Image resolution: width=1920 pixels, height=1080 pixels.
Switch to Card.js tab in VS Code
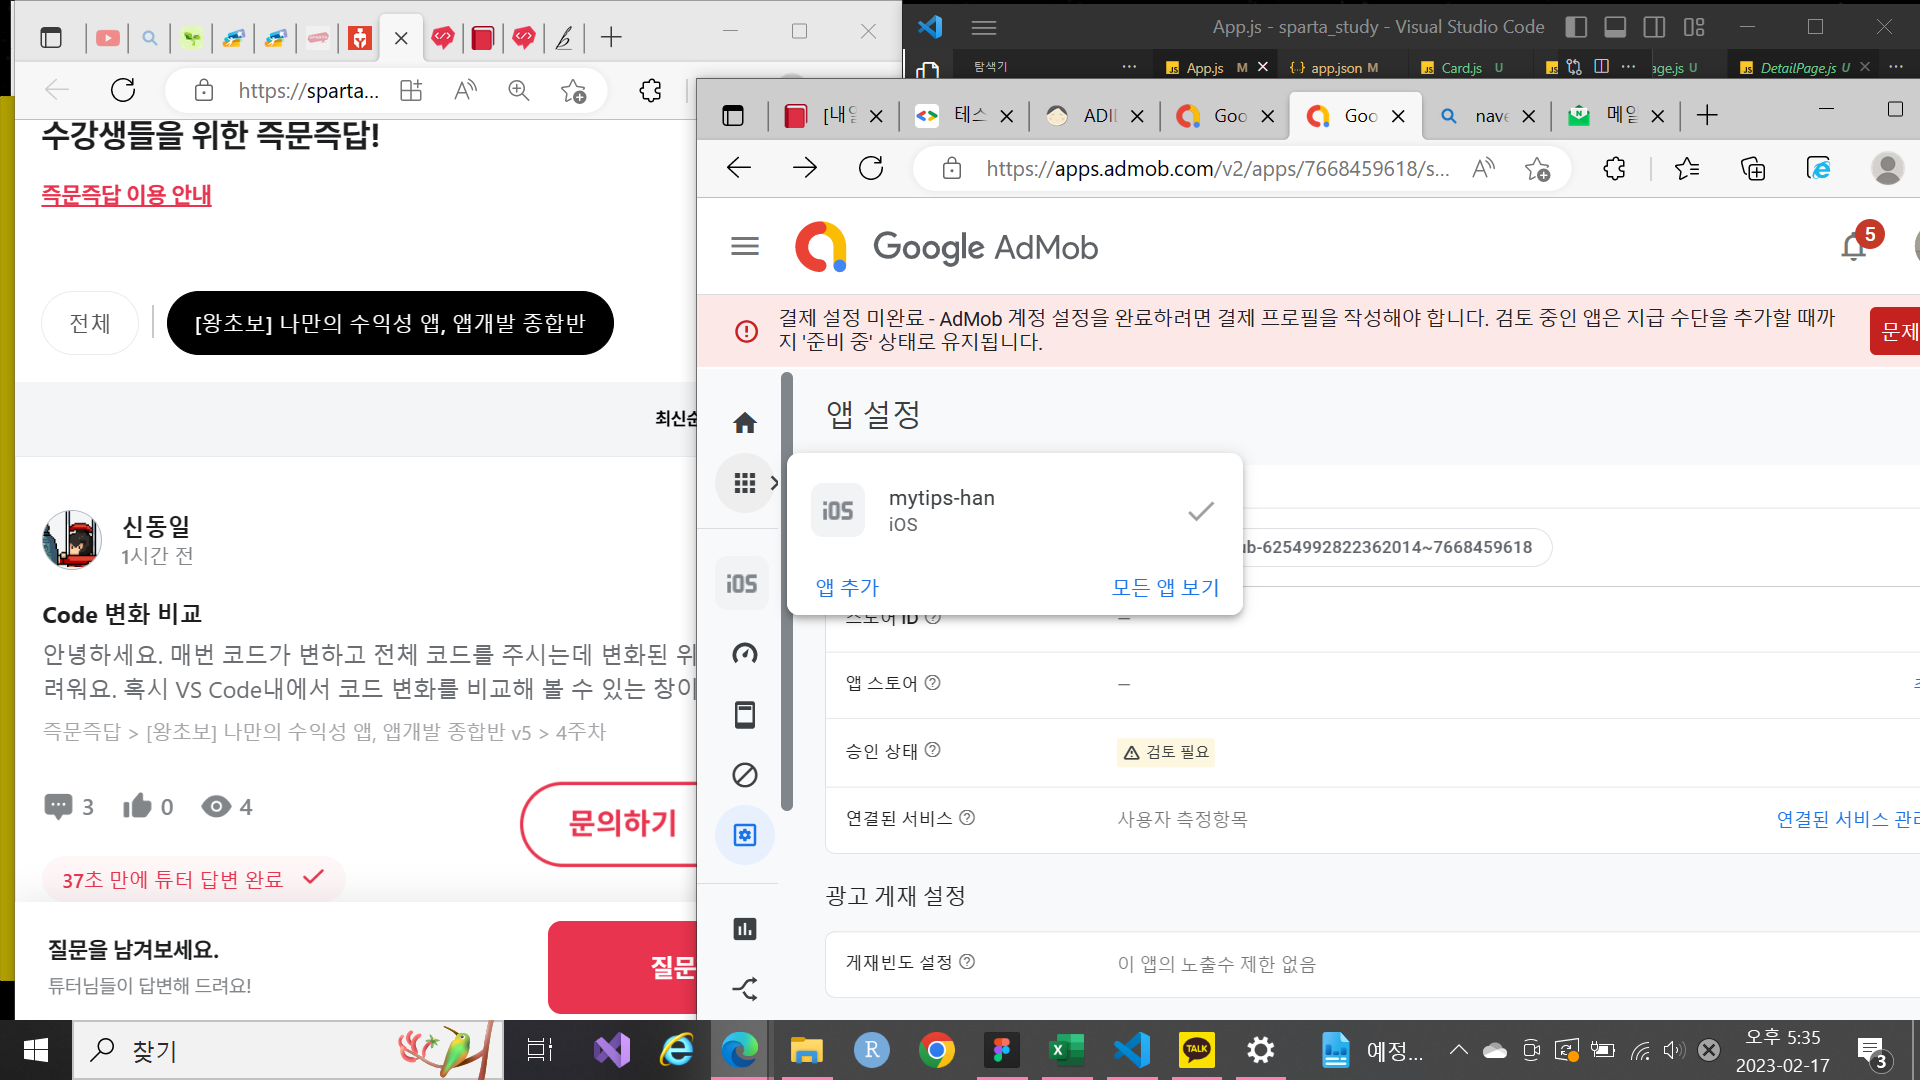click(1461, 68)
